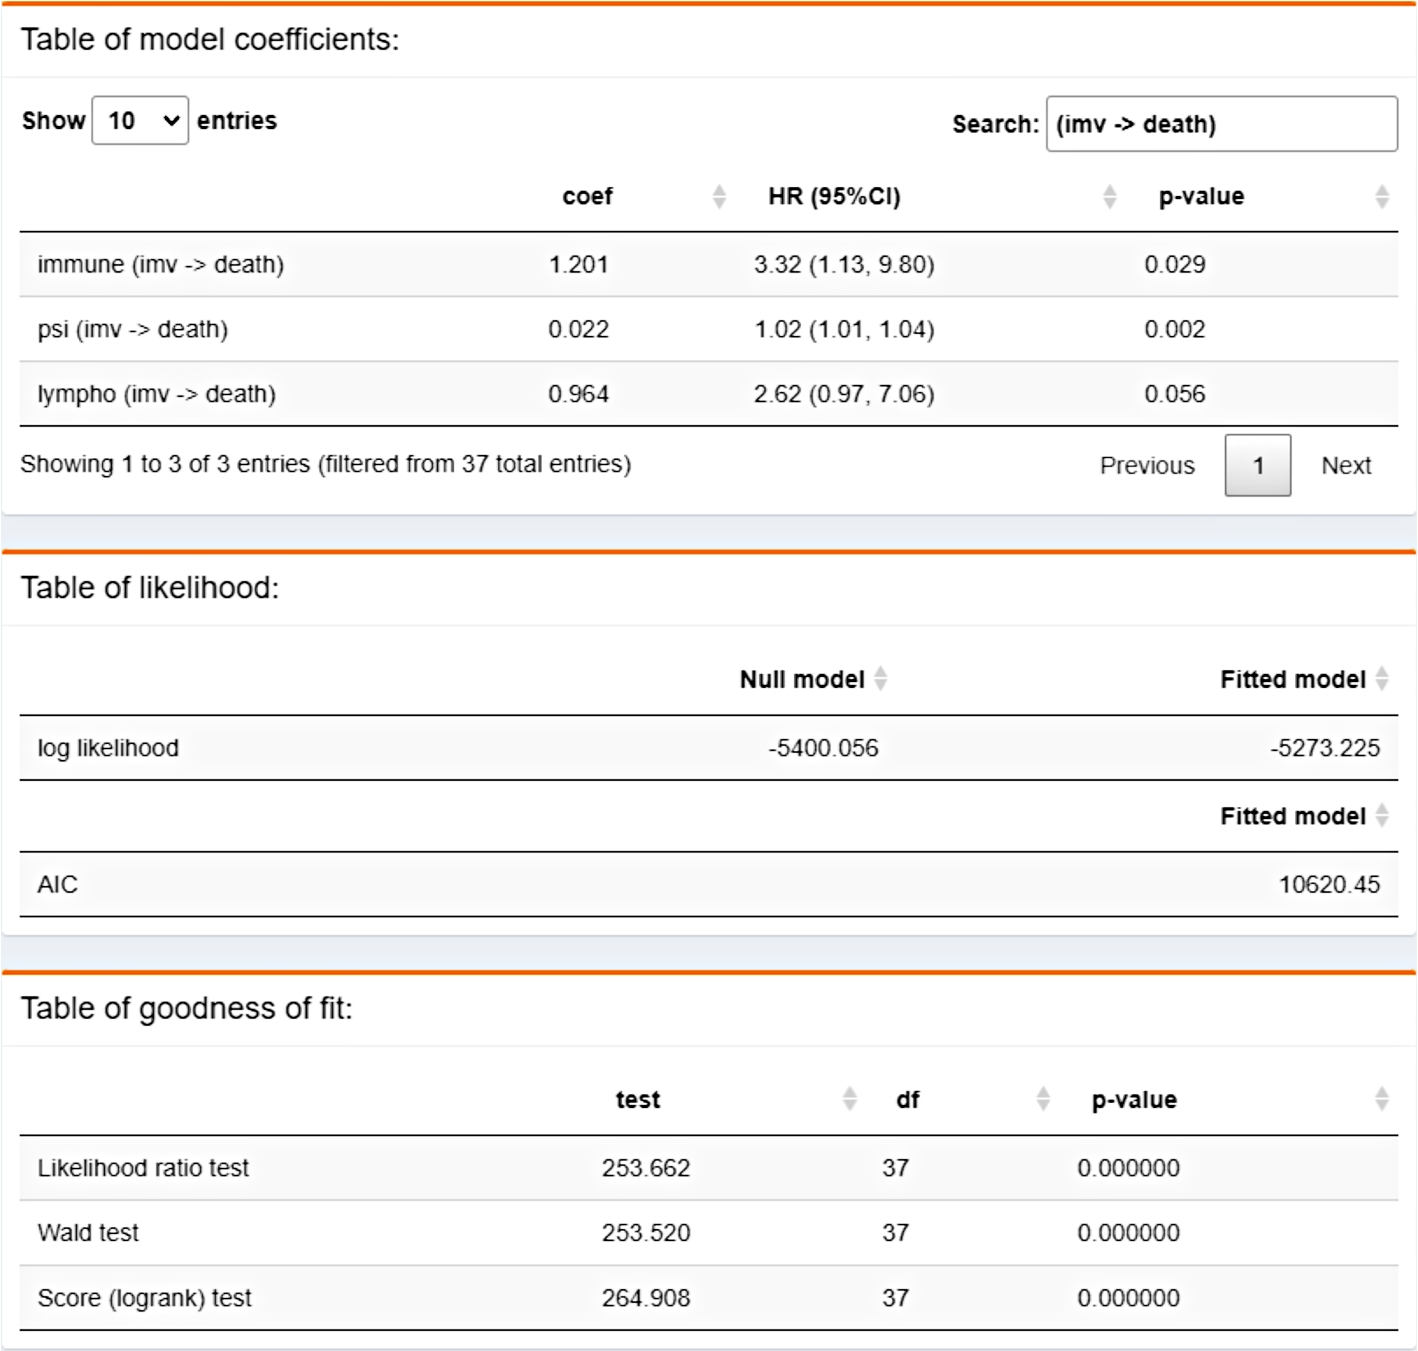Sort goodness of fit by df arrows
The image size is (1418, 1351).
(x=1043, y=1100)
